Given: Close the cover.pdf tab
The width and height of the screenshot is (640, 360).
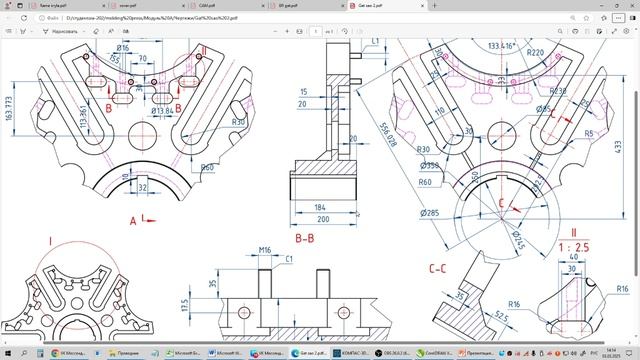Looking at the screenshot, I should click(x=183, y=6).
